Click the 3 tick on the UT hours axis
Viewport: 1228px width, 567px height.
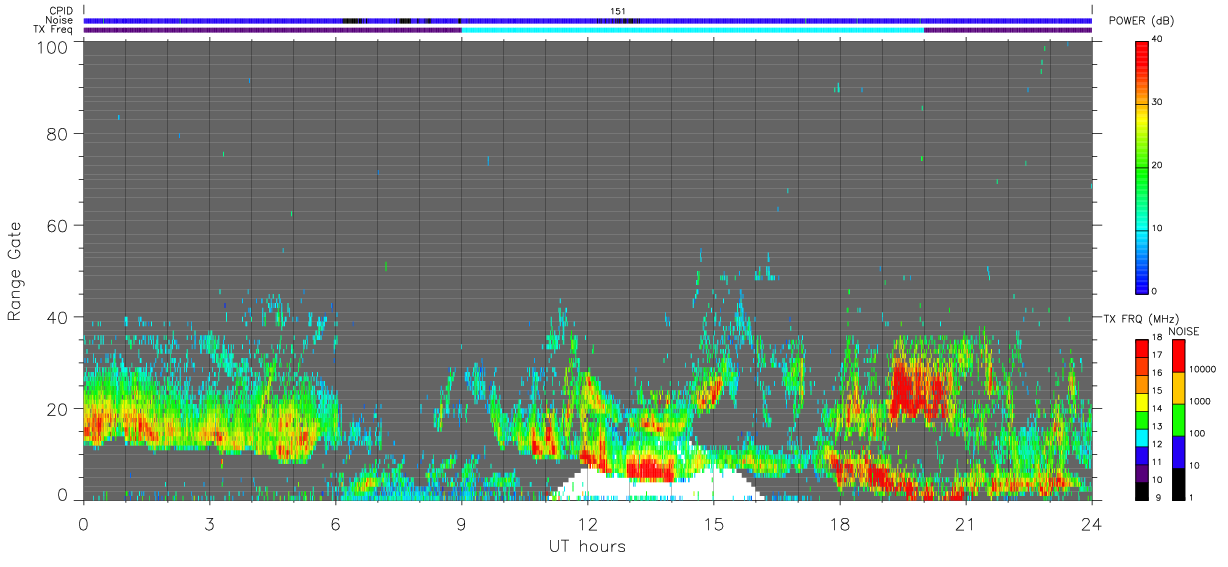point(210,523)
